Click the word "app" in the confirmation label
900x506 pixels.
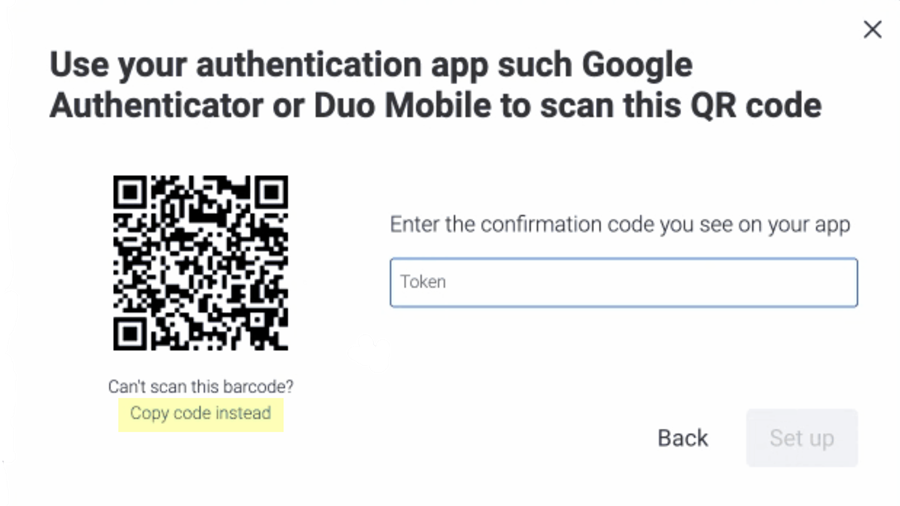(x=832, y=224)
